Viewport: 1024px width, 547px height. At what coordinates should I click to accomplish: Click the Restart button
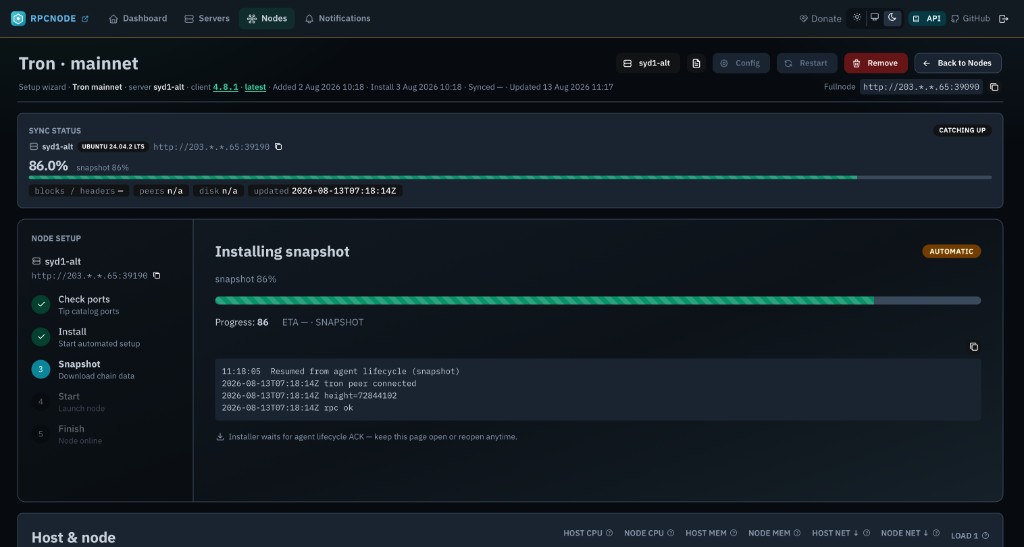point(807,63)
